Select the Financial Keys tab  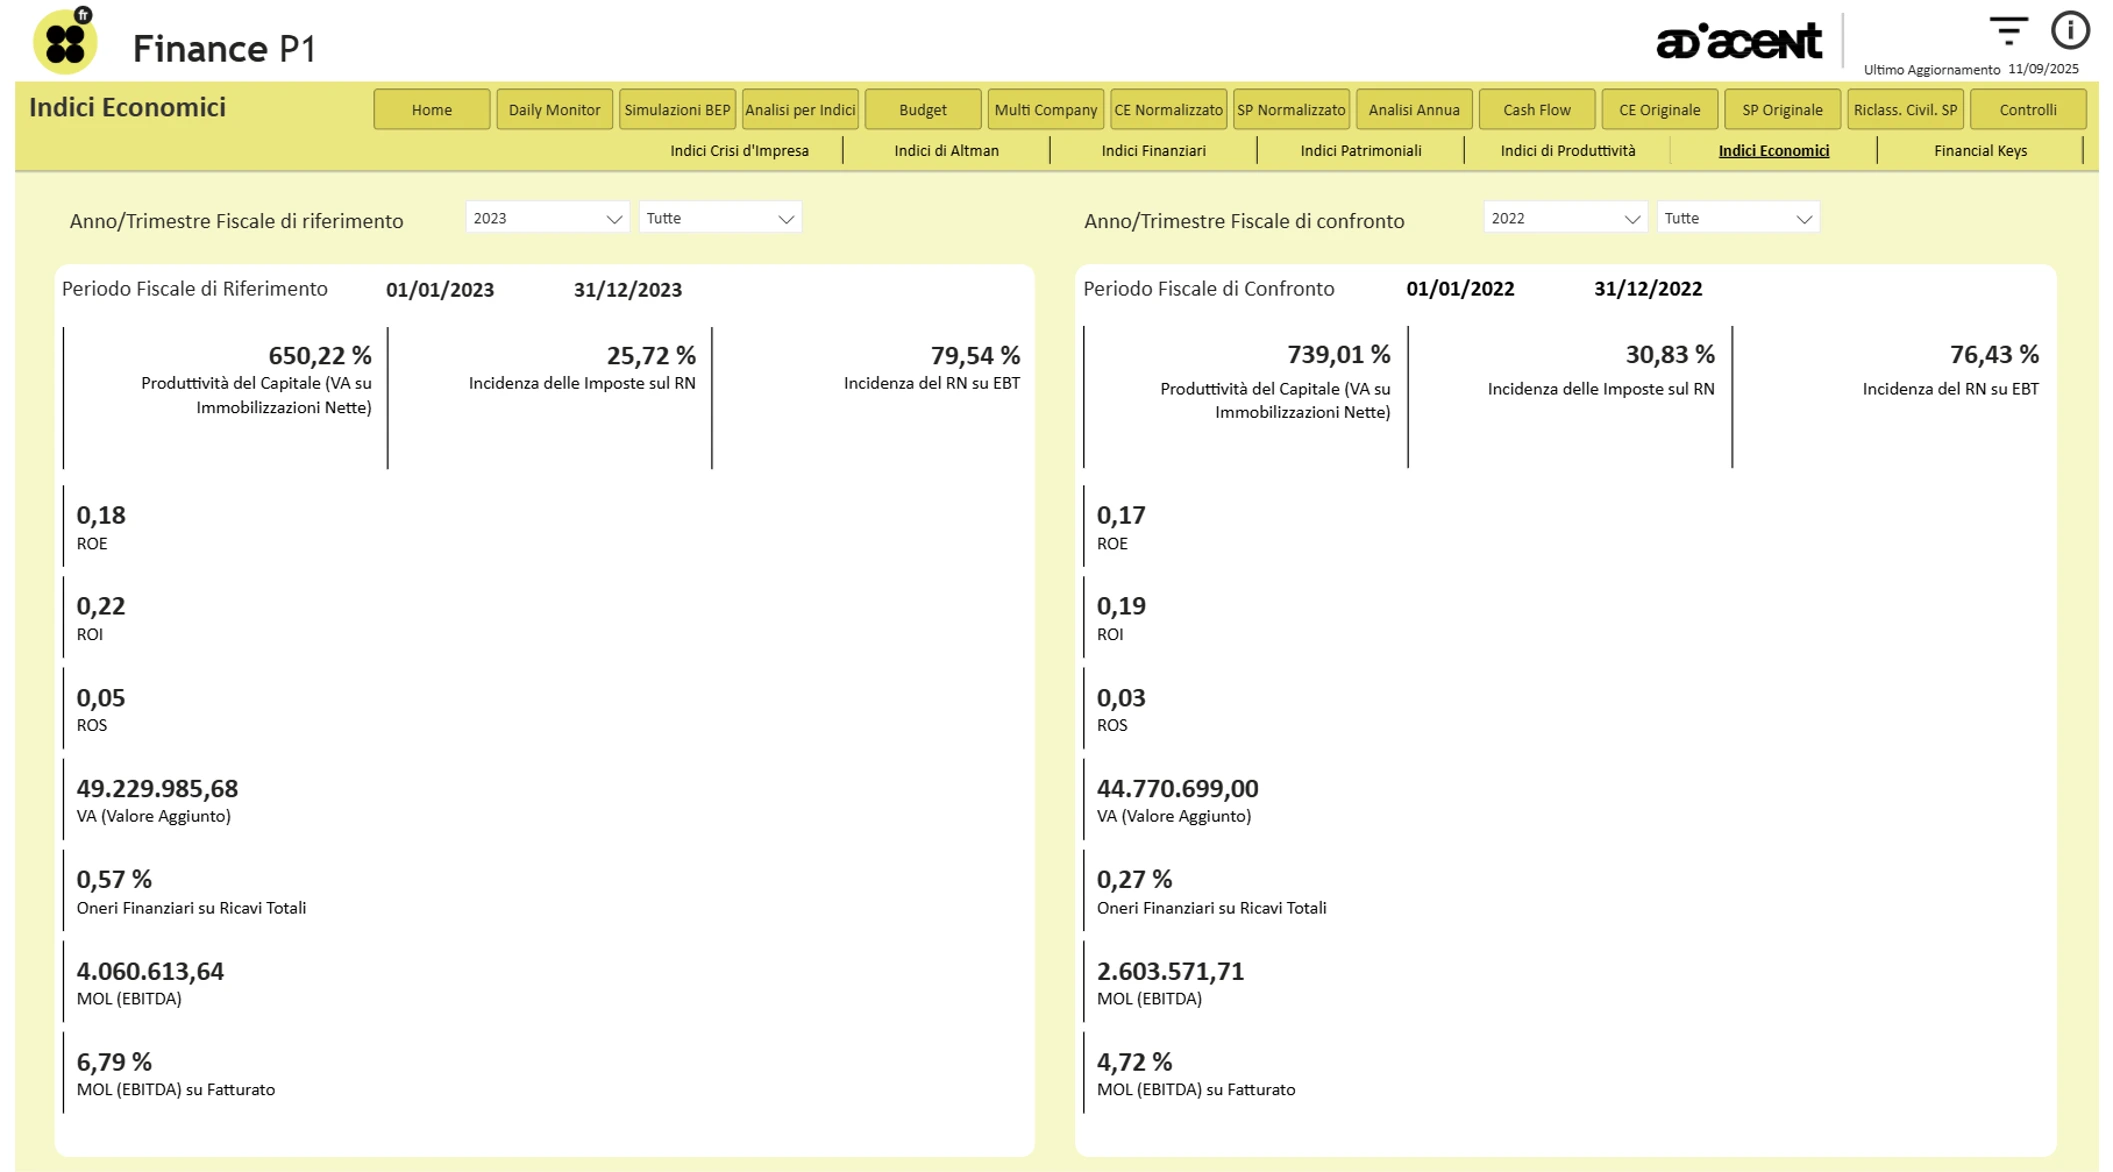click(1980, 151)
